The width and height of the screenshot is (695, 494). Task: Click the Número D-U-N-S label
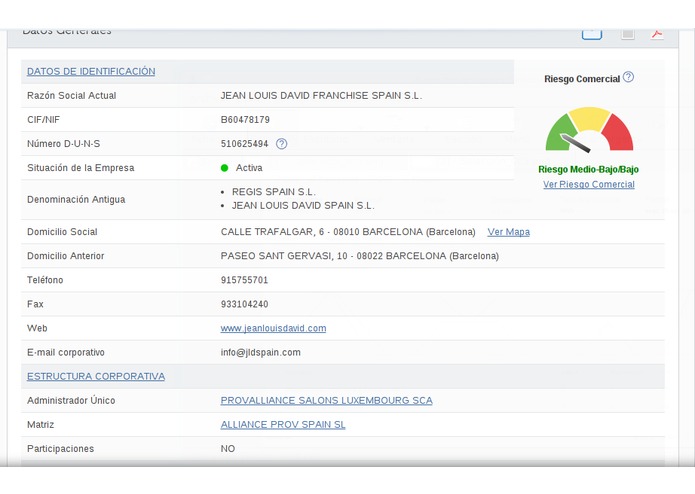tap(63, 144)
